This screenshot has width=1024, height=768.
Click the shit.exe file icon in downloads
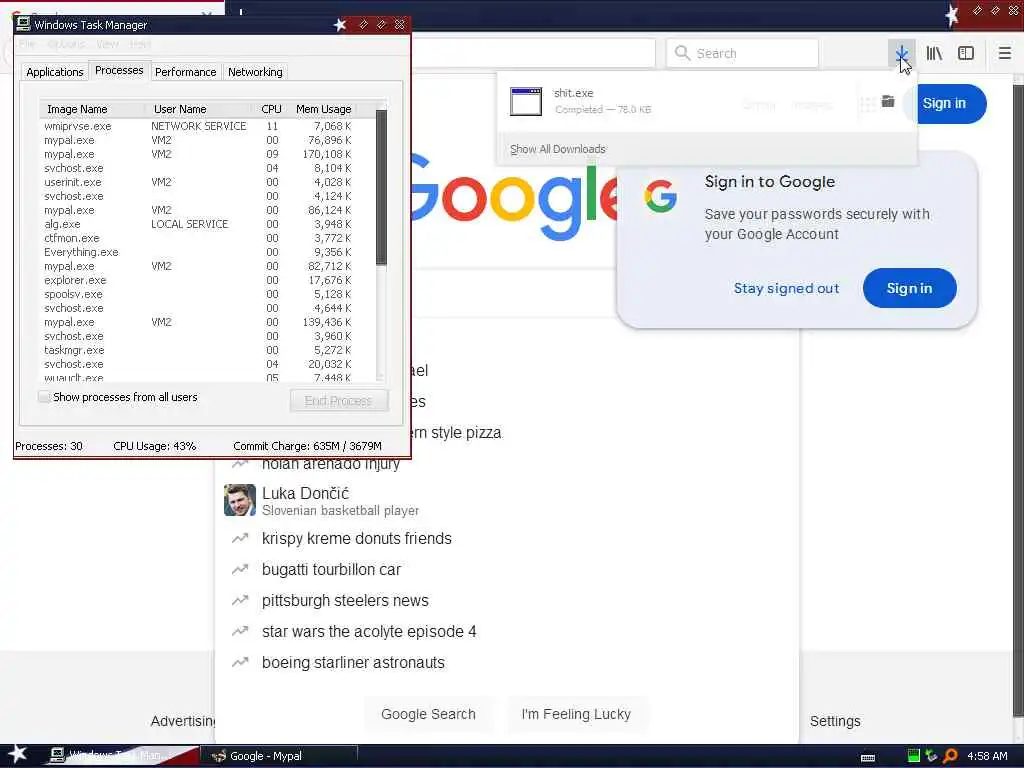point(526,101)
